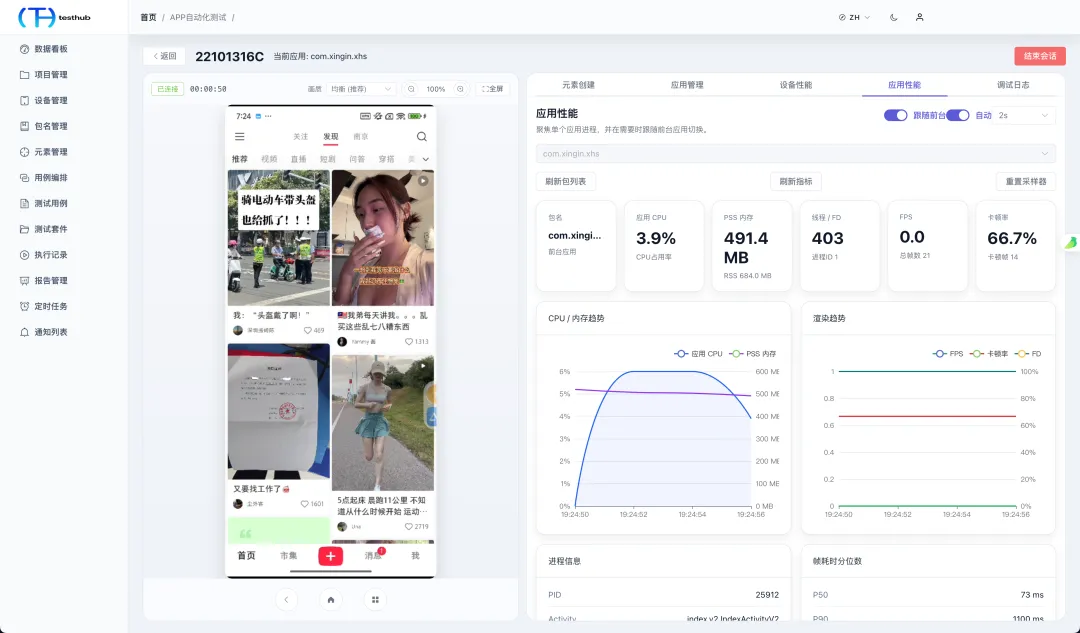Viewport: 1080px width, 633px height.
Task: Expand the com.xingin.xhs package dropdown
Action: (796, 154)
